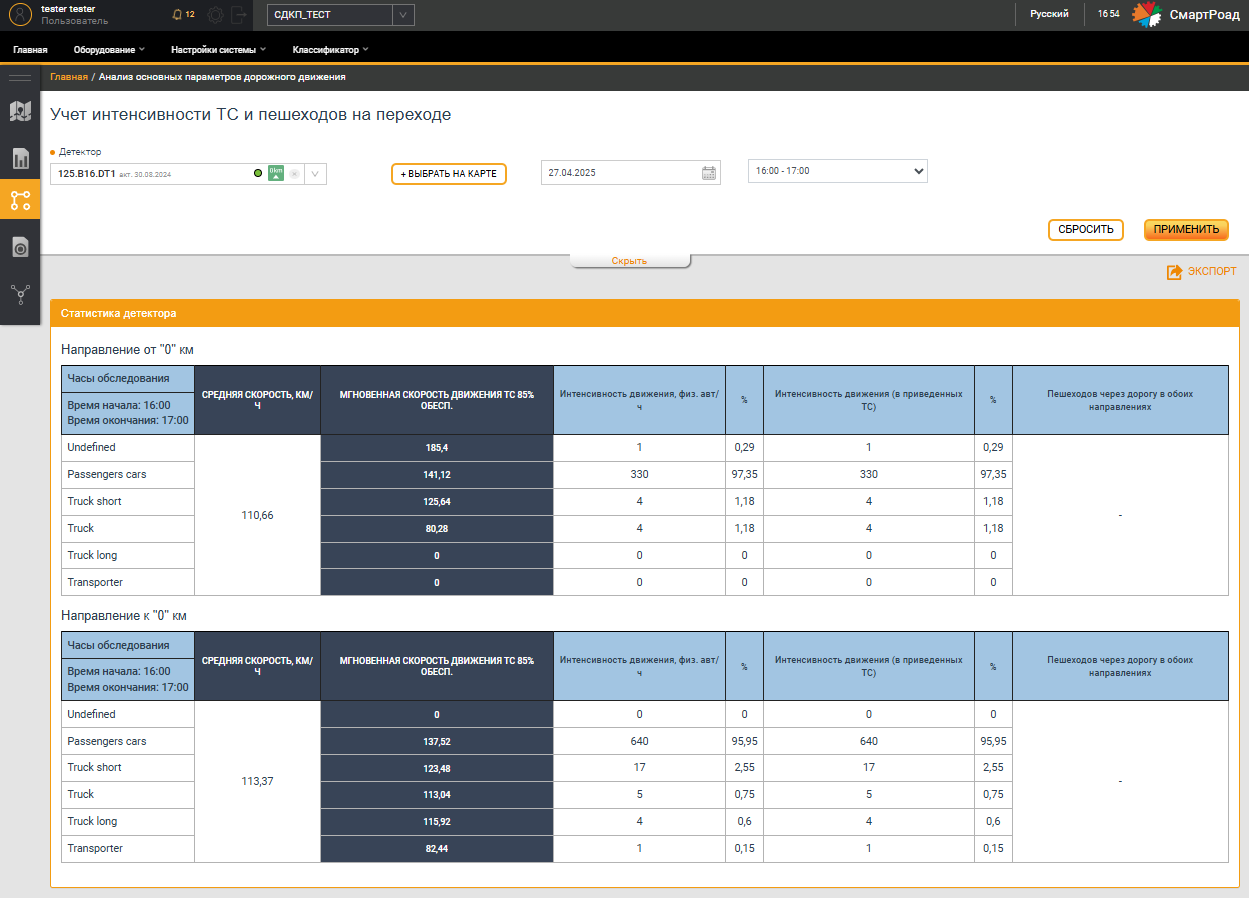Click Undefined row in the second table
1249x898 pixels.
tap(128, 714)
